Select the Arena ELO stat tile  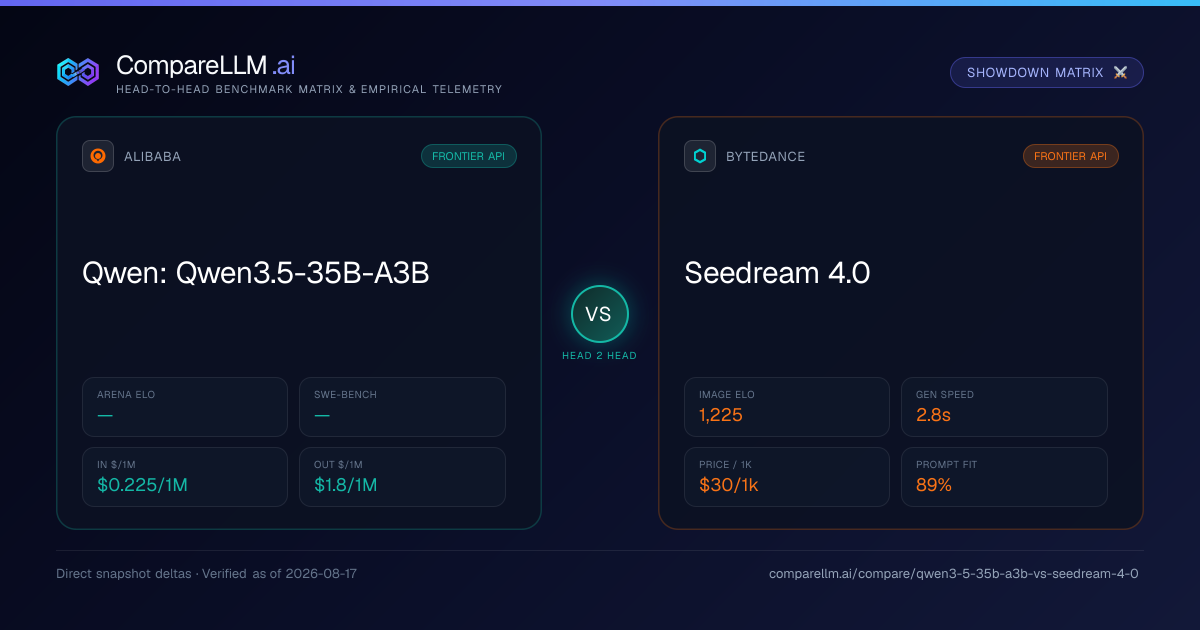[185, 407]
